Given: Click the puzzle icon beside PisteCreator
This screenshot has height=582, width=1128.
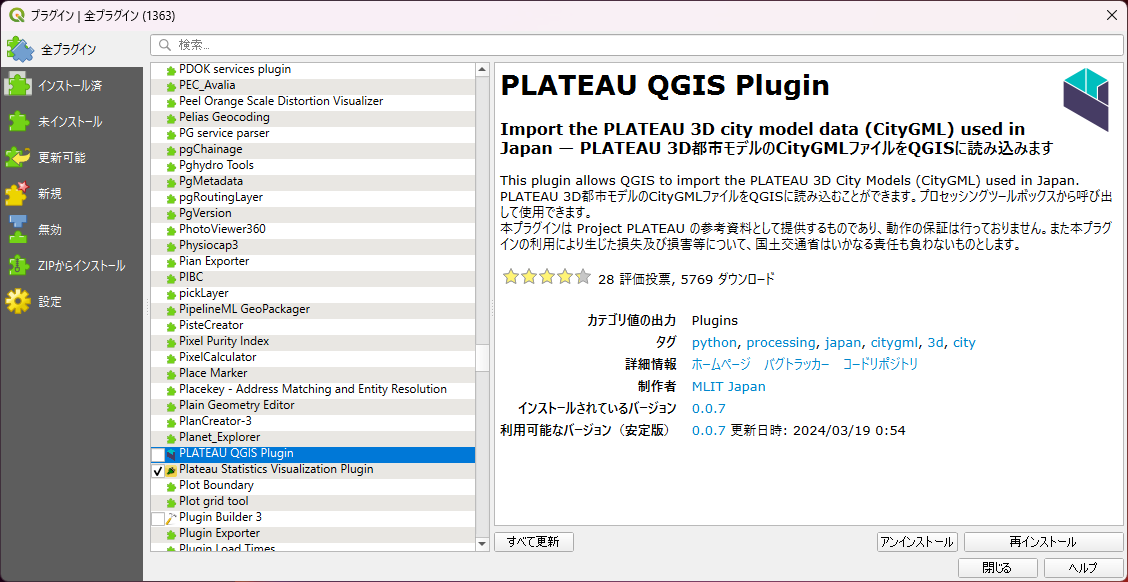Looking at the screenshot, I should [171, 326].
